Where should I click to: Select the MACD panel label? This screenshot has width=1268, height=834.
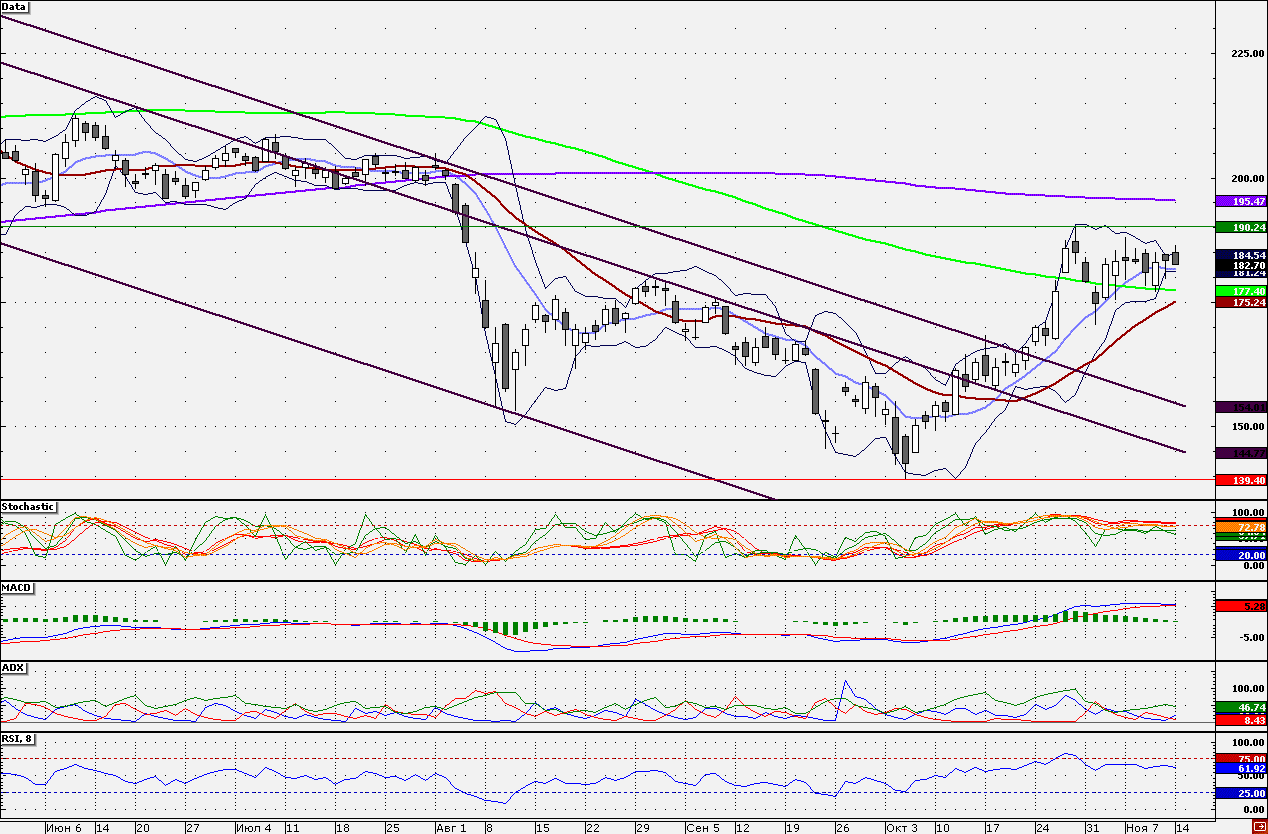(16, 587)
